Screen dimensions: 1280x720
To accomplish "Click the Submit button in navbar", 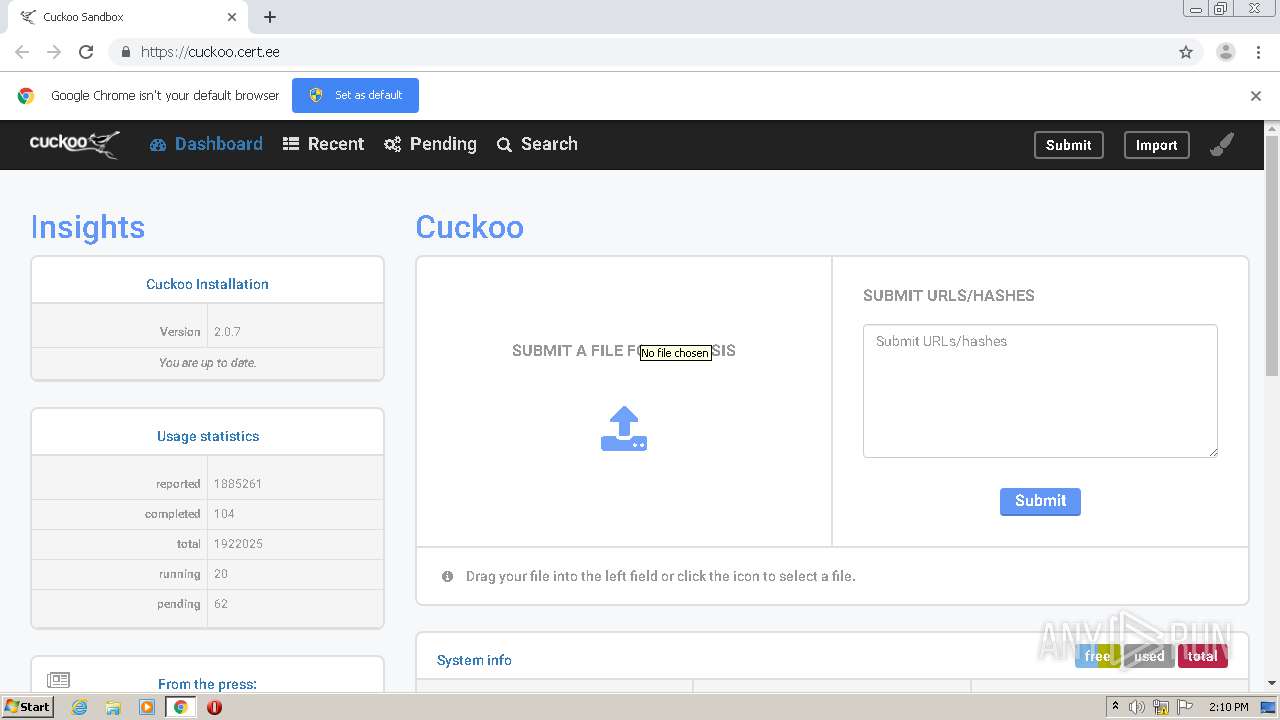I will [x=1069, y=145].
